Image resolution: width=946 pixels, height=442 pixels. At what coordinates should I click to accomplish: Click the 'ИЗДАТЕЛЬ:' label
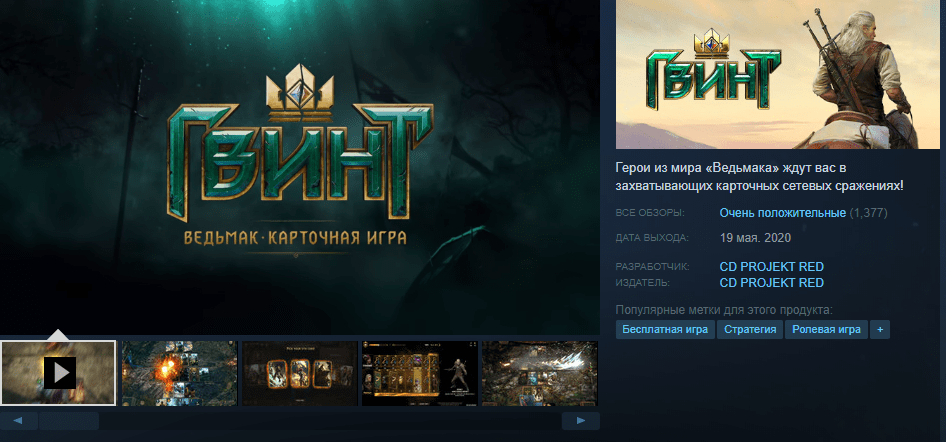[x=643, y=282]
